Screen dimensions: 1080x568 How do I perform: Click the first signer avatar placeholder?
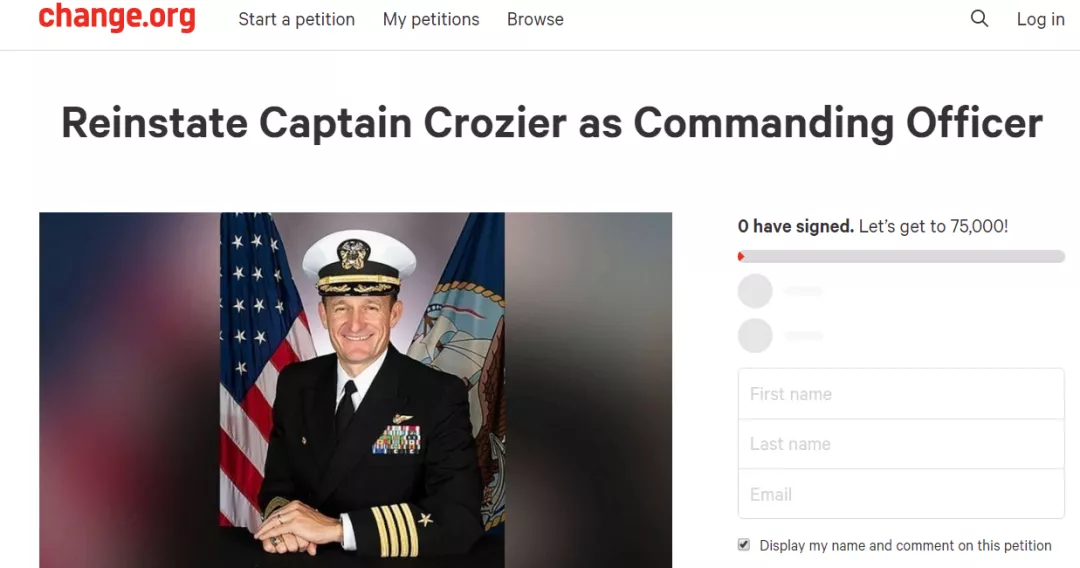click(x=755, y=291)
